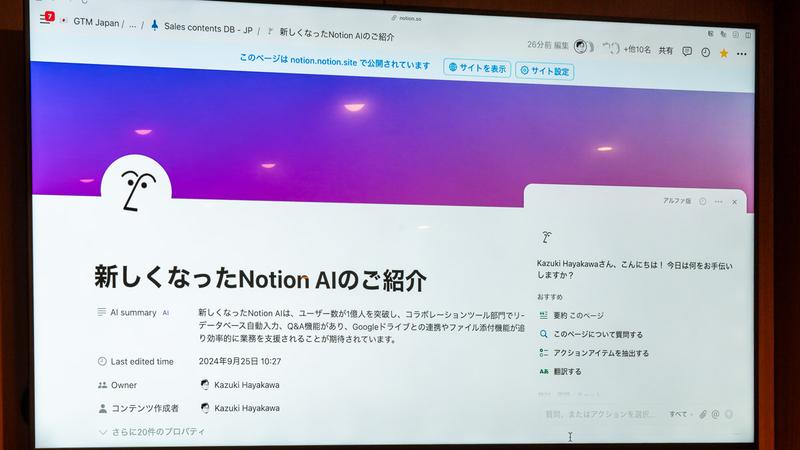Click the attach file paperclip icon
The height and width of the screenshot is (450, 800).
click(x=703, y=414)
